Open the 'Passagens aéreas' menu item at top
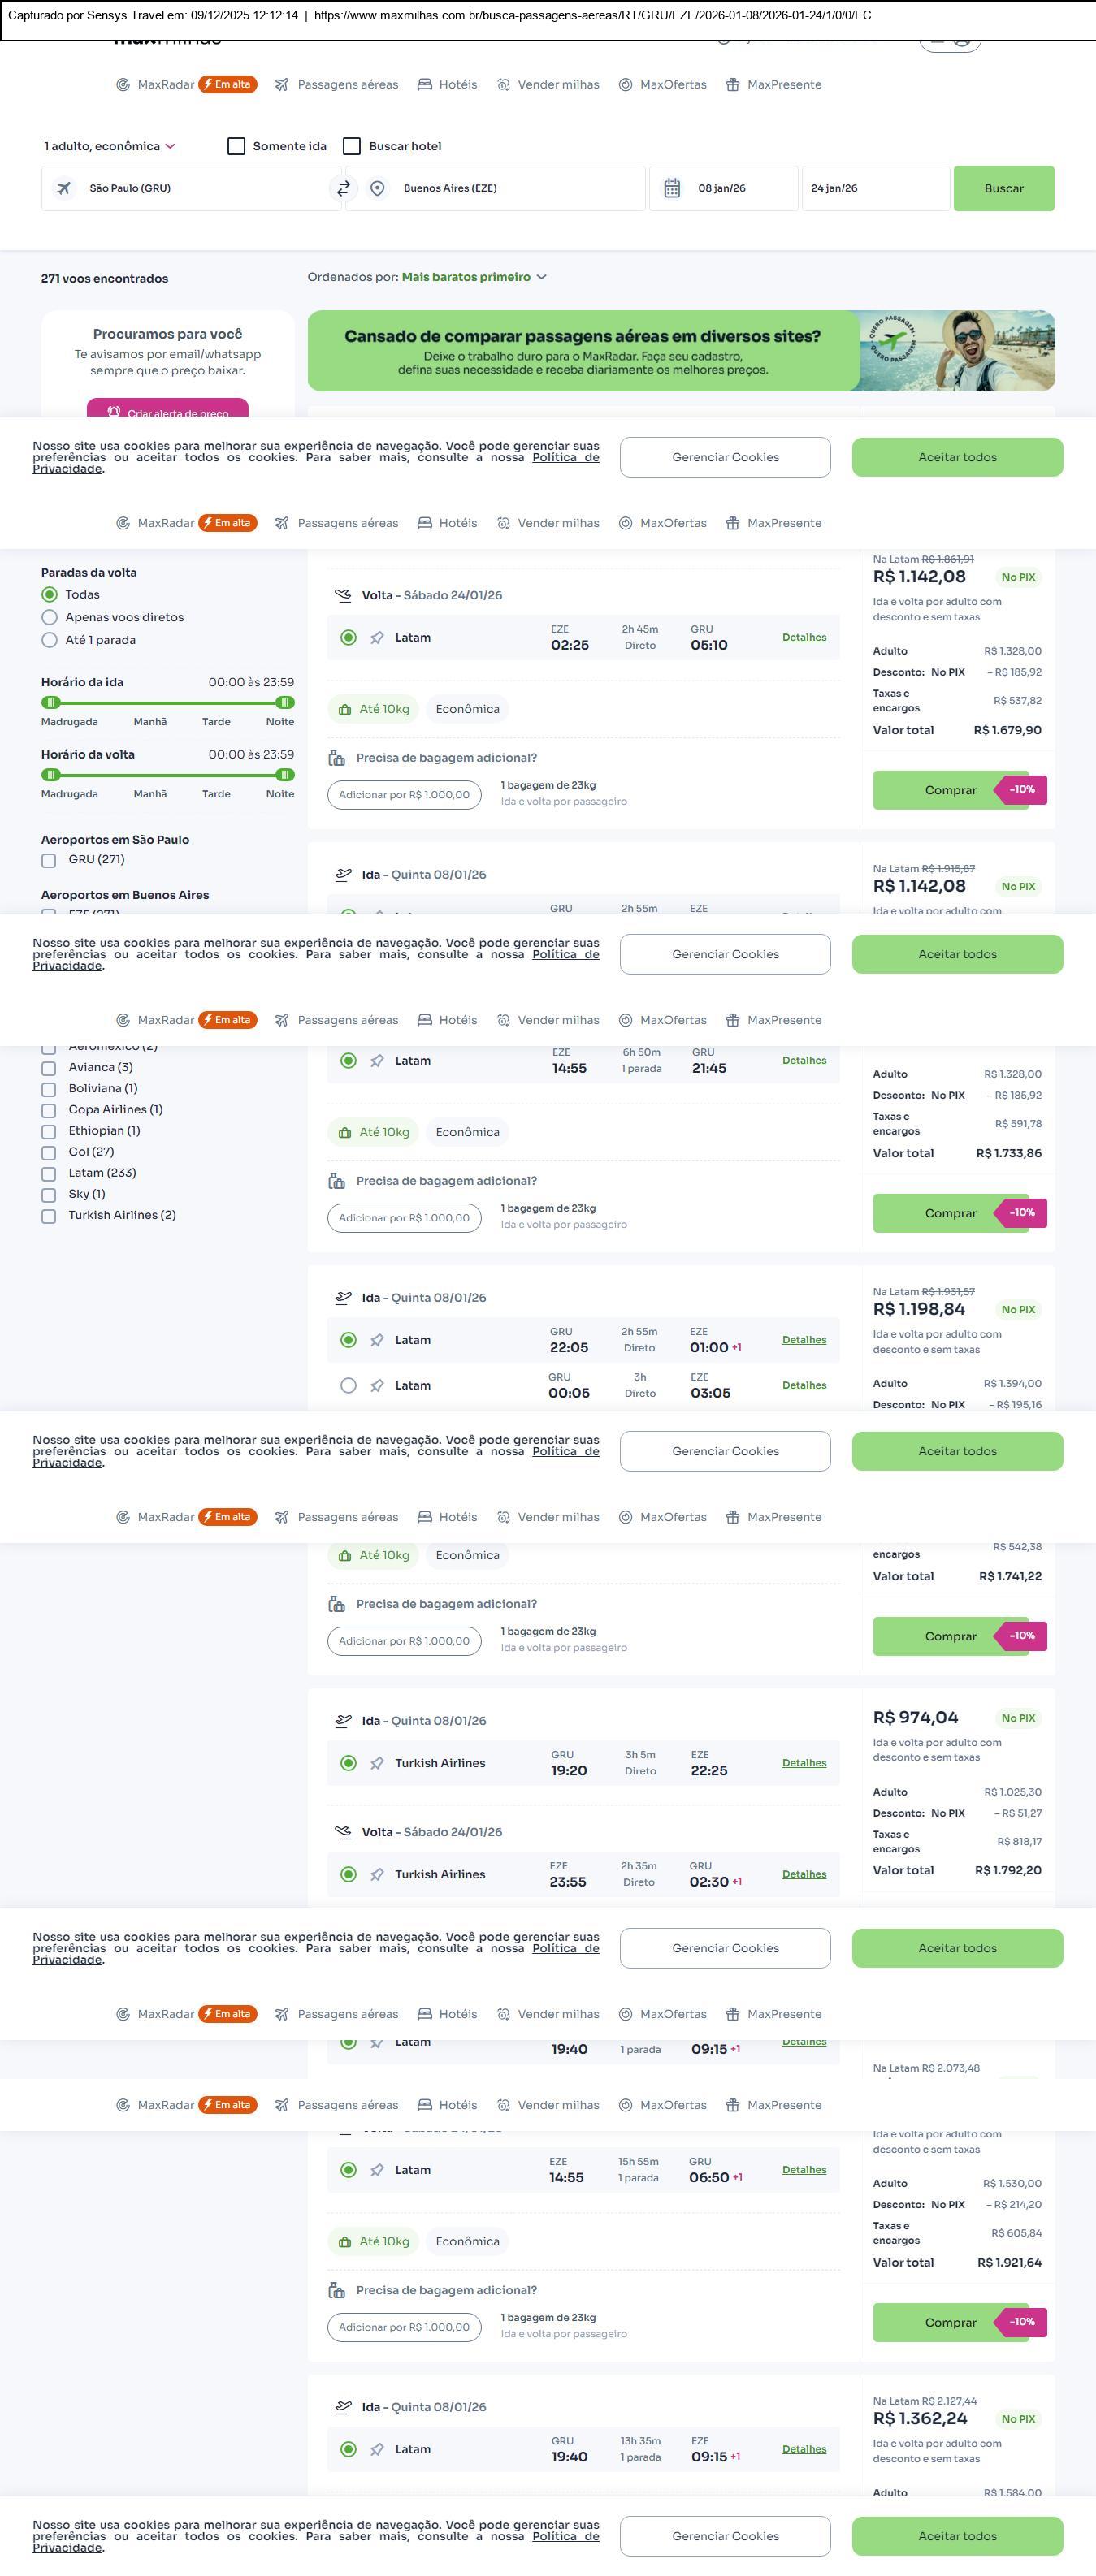The image size is (1096, 2576). 347,85
